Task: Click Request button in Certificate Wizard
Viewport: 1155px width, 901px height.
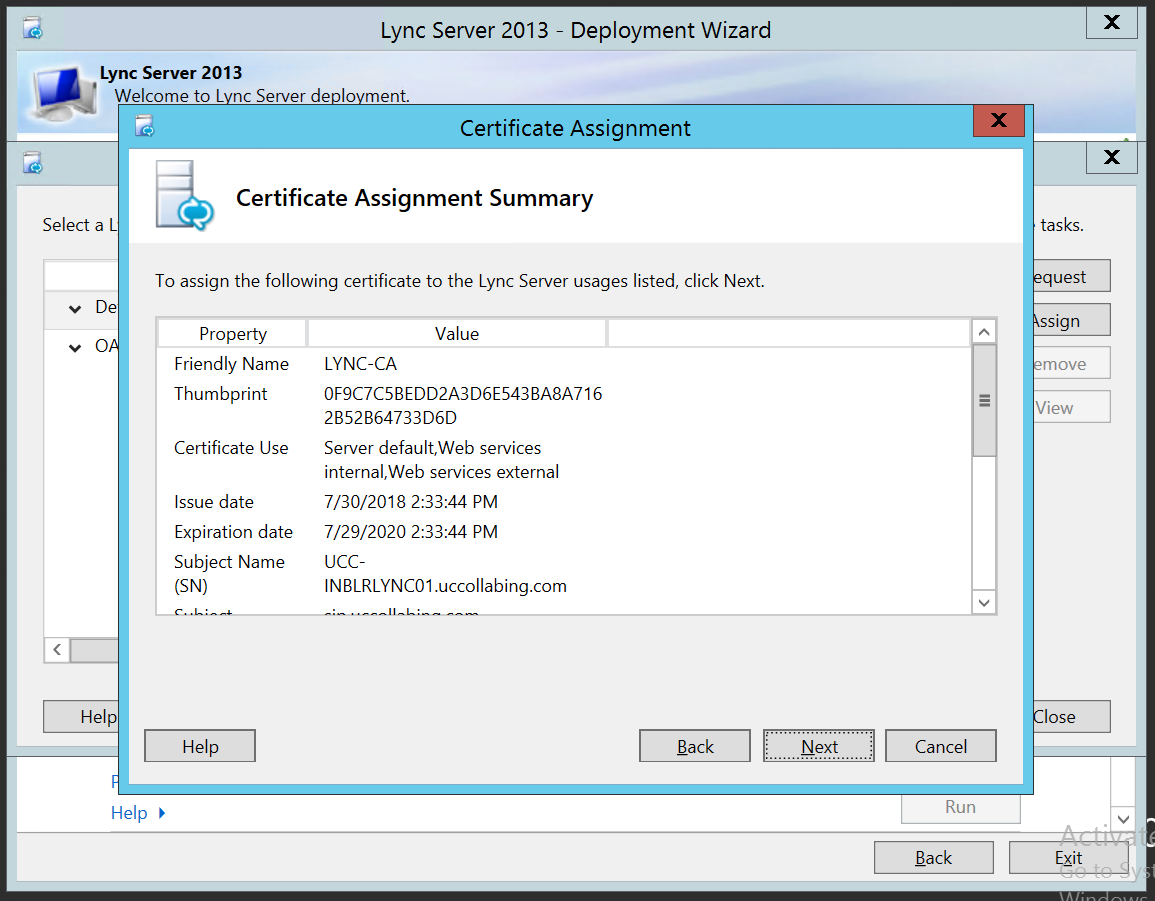Action: click(1072, 276)
